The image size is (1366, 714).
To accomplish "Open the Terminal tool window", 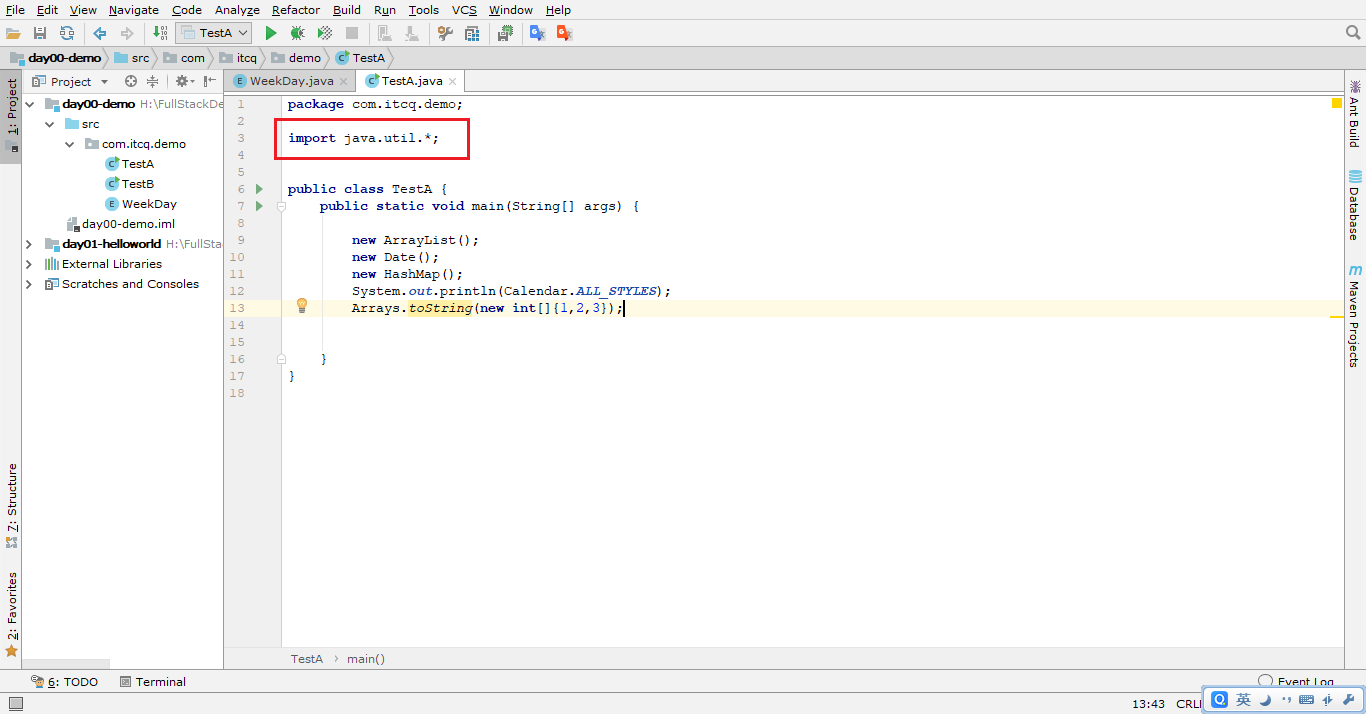I will pyautogui.click(x=152, y=682).
